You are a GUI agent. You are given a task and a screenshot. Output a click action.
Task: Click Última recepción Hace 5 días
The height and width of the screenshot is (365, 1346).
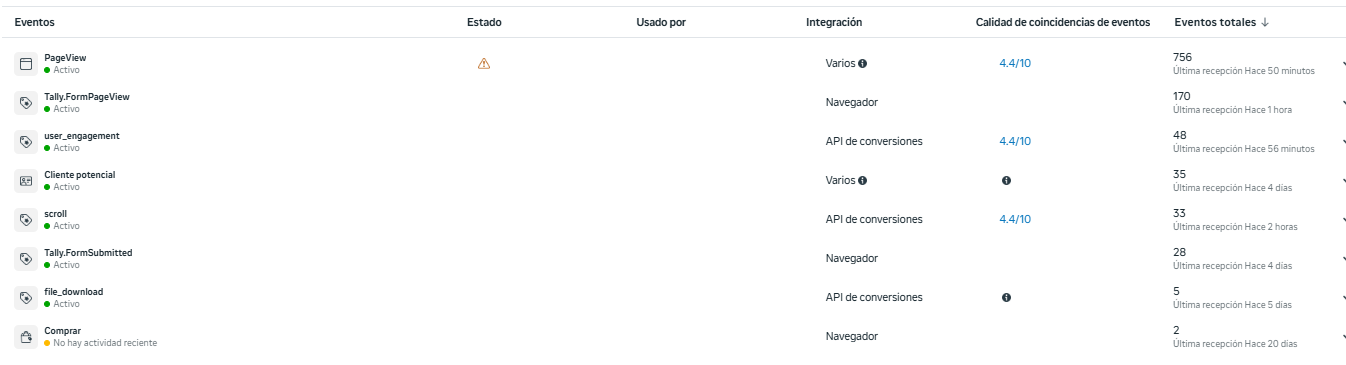[x=1232, y=305]
